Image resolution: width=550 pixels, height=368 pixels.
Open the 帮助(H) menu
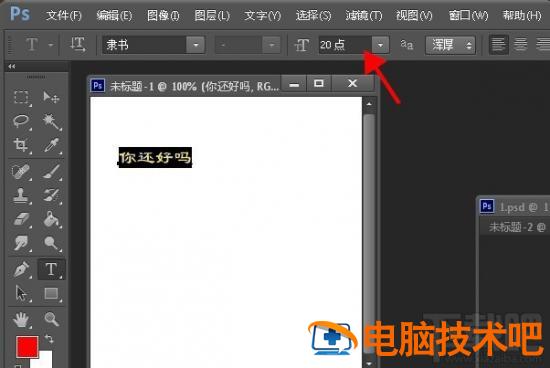(x=522, y=16)
